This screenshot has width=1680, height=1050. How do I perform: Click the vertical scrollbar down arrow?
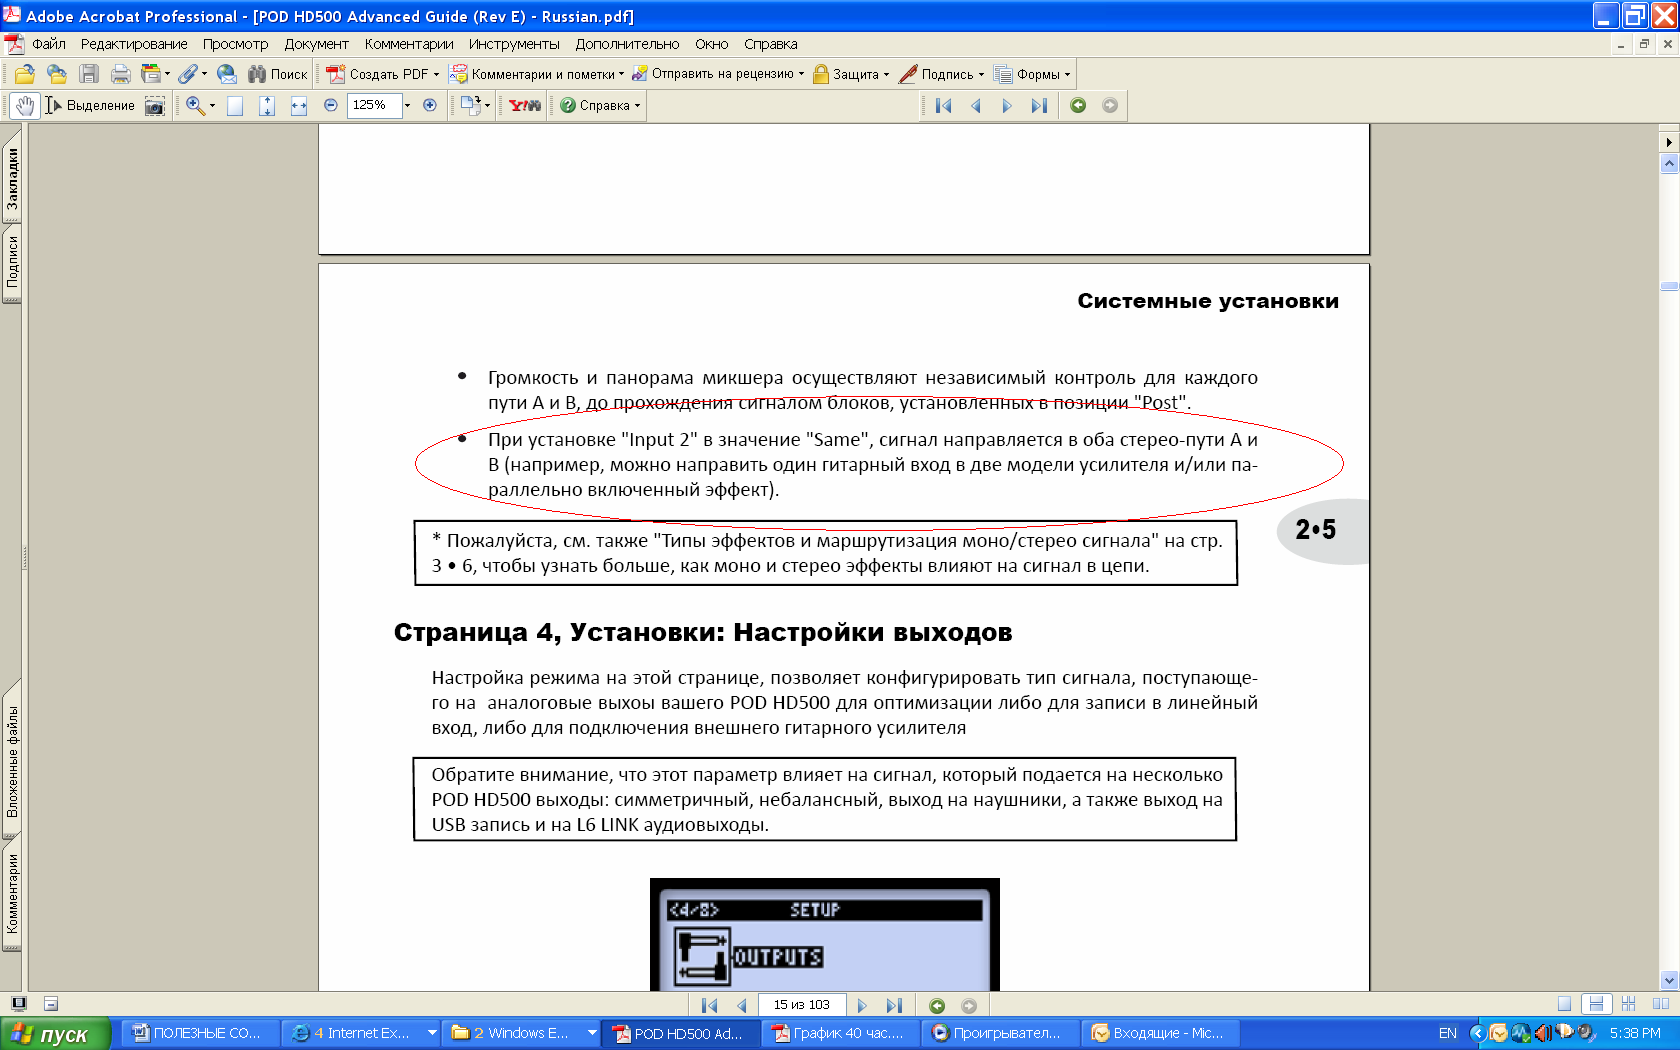click(1669, 981)
